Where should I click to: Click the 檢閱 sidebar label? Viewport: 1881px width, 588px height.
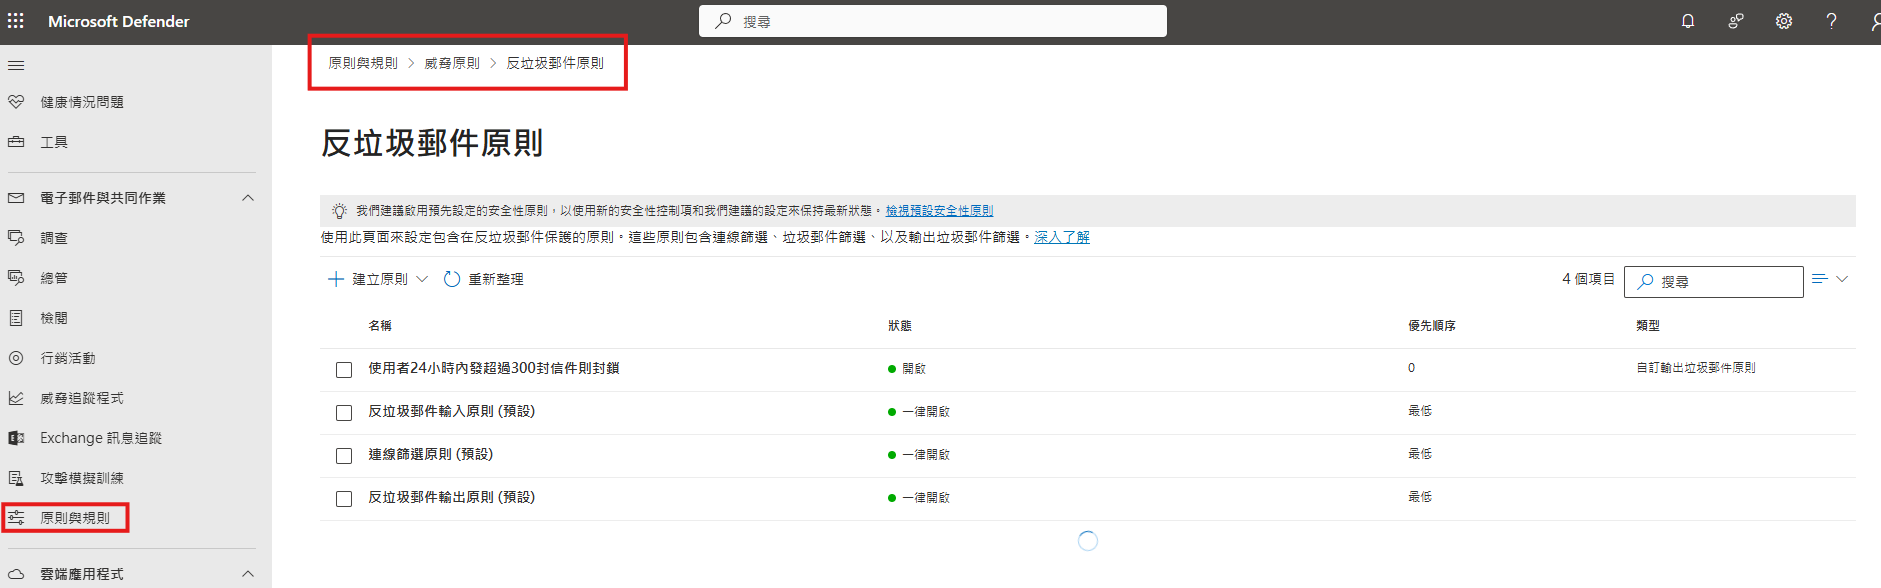click(x=54, y=318)
